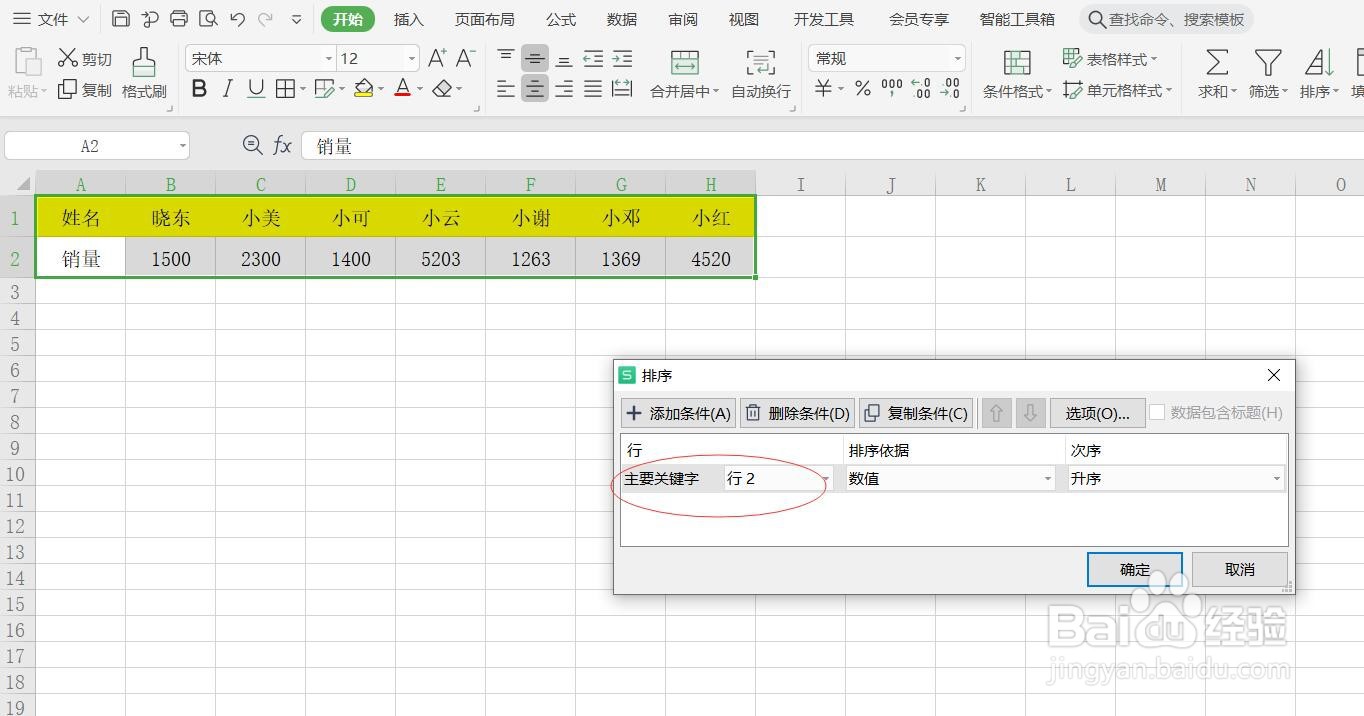The width and height of the screenshot is (1364, 716).
Task: Cut selection with 剪切
Action: click(85, 59)
